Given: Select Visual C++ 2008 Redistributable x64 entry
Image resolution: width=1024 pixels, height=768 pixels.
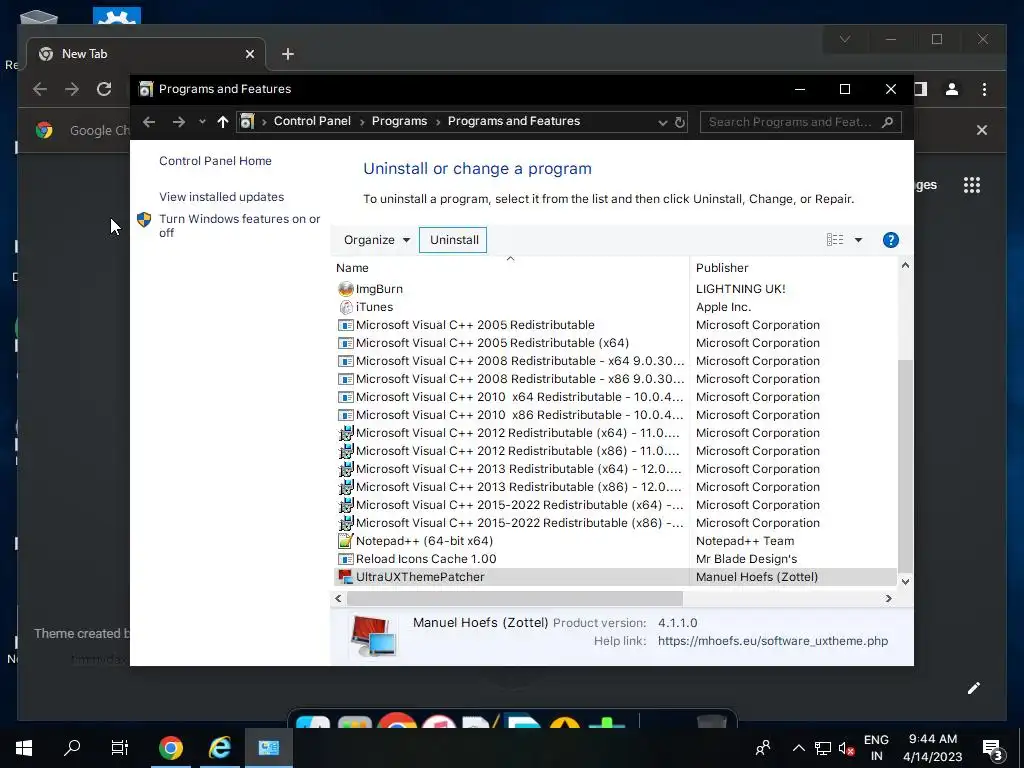Looking at the screenshot, I should [520, 361].
